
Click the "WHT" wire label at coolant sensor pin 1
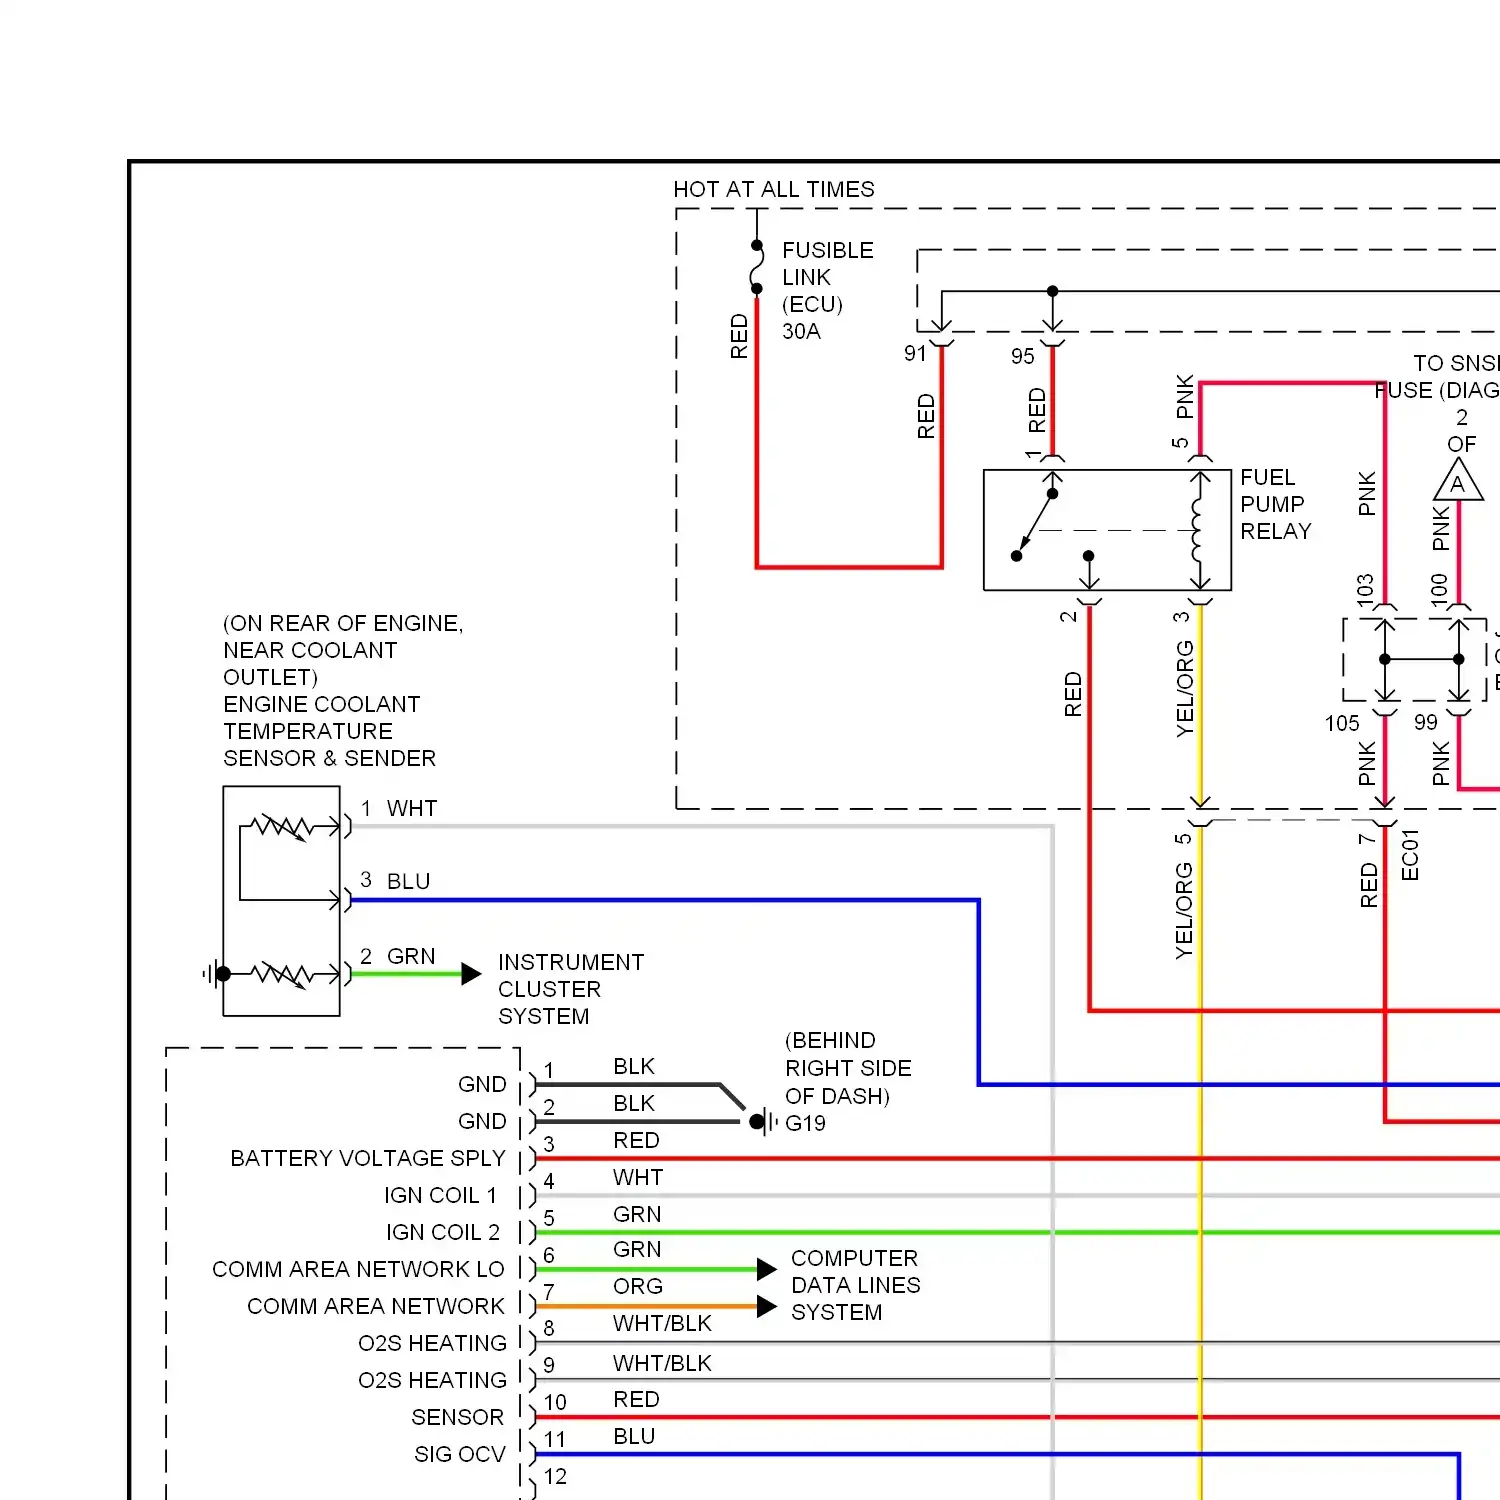412,808
